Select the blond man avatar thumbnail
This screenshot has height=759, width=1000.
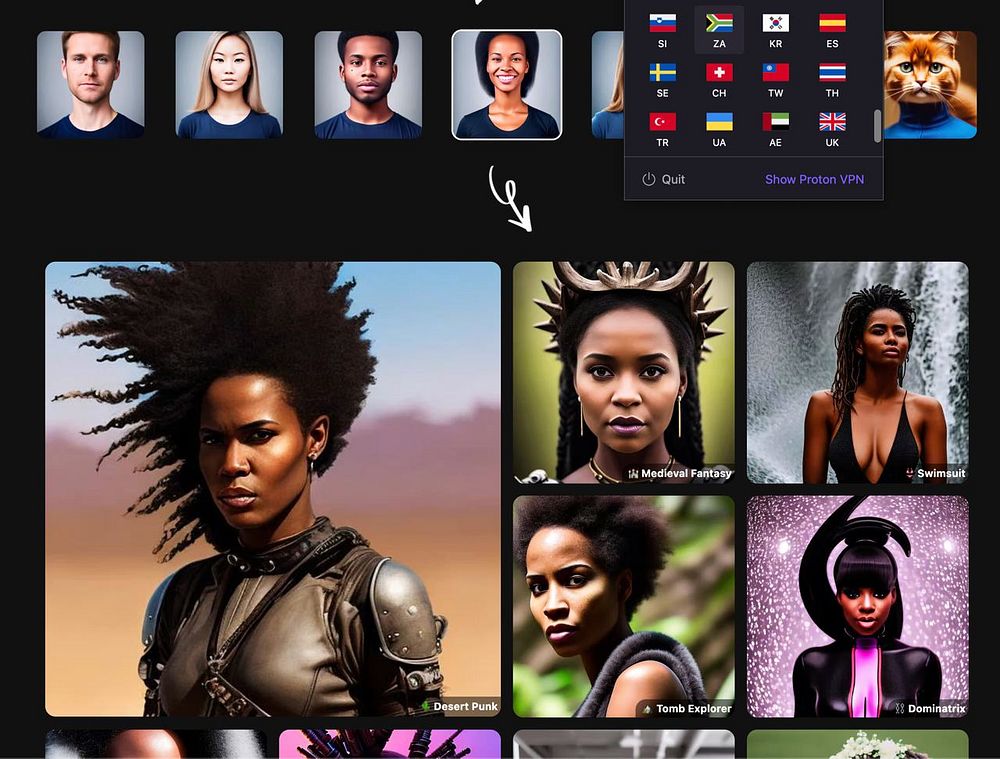point(91,85)
